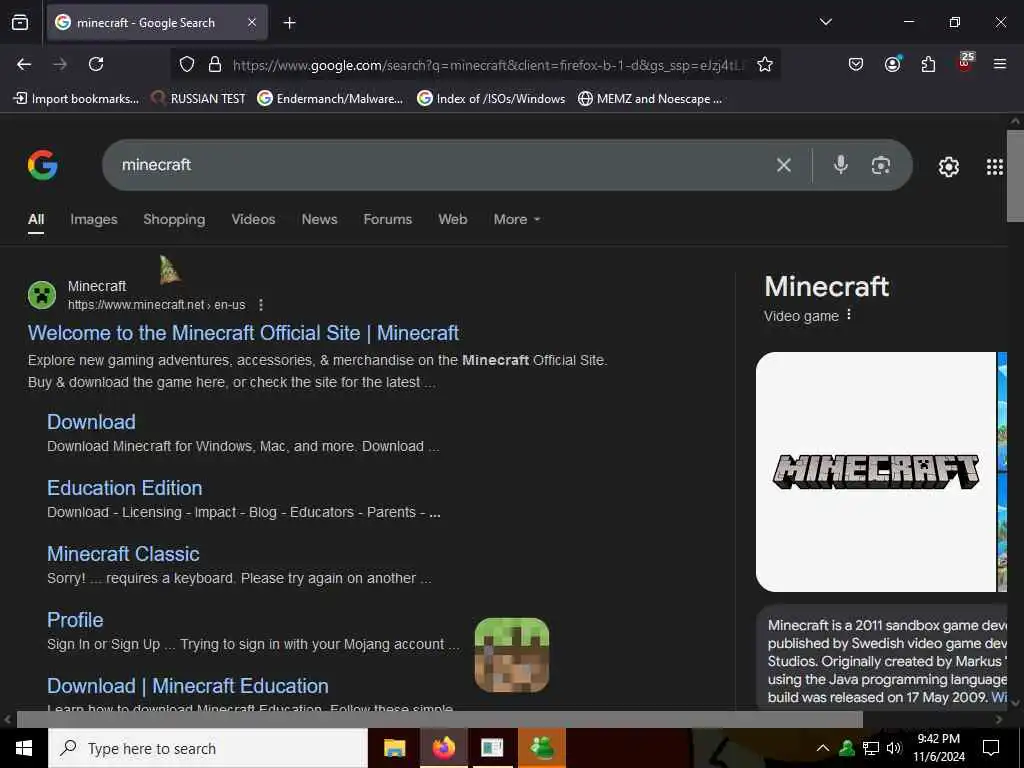
Task: Open the Profile sitelink
Action: point(75,620)
